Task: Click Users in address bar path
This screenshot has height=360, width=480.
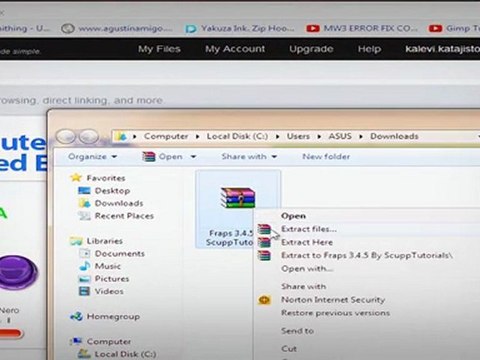Action: pyautogui.click(x=298, y=136)
